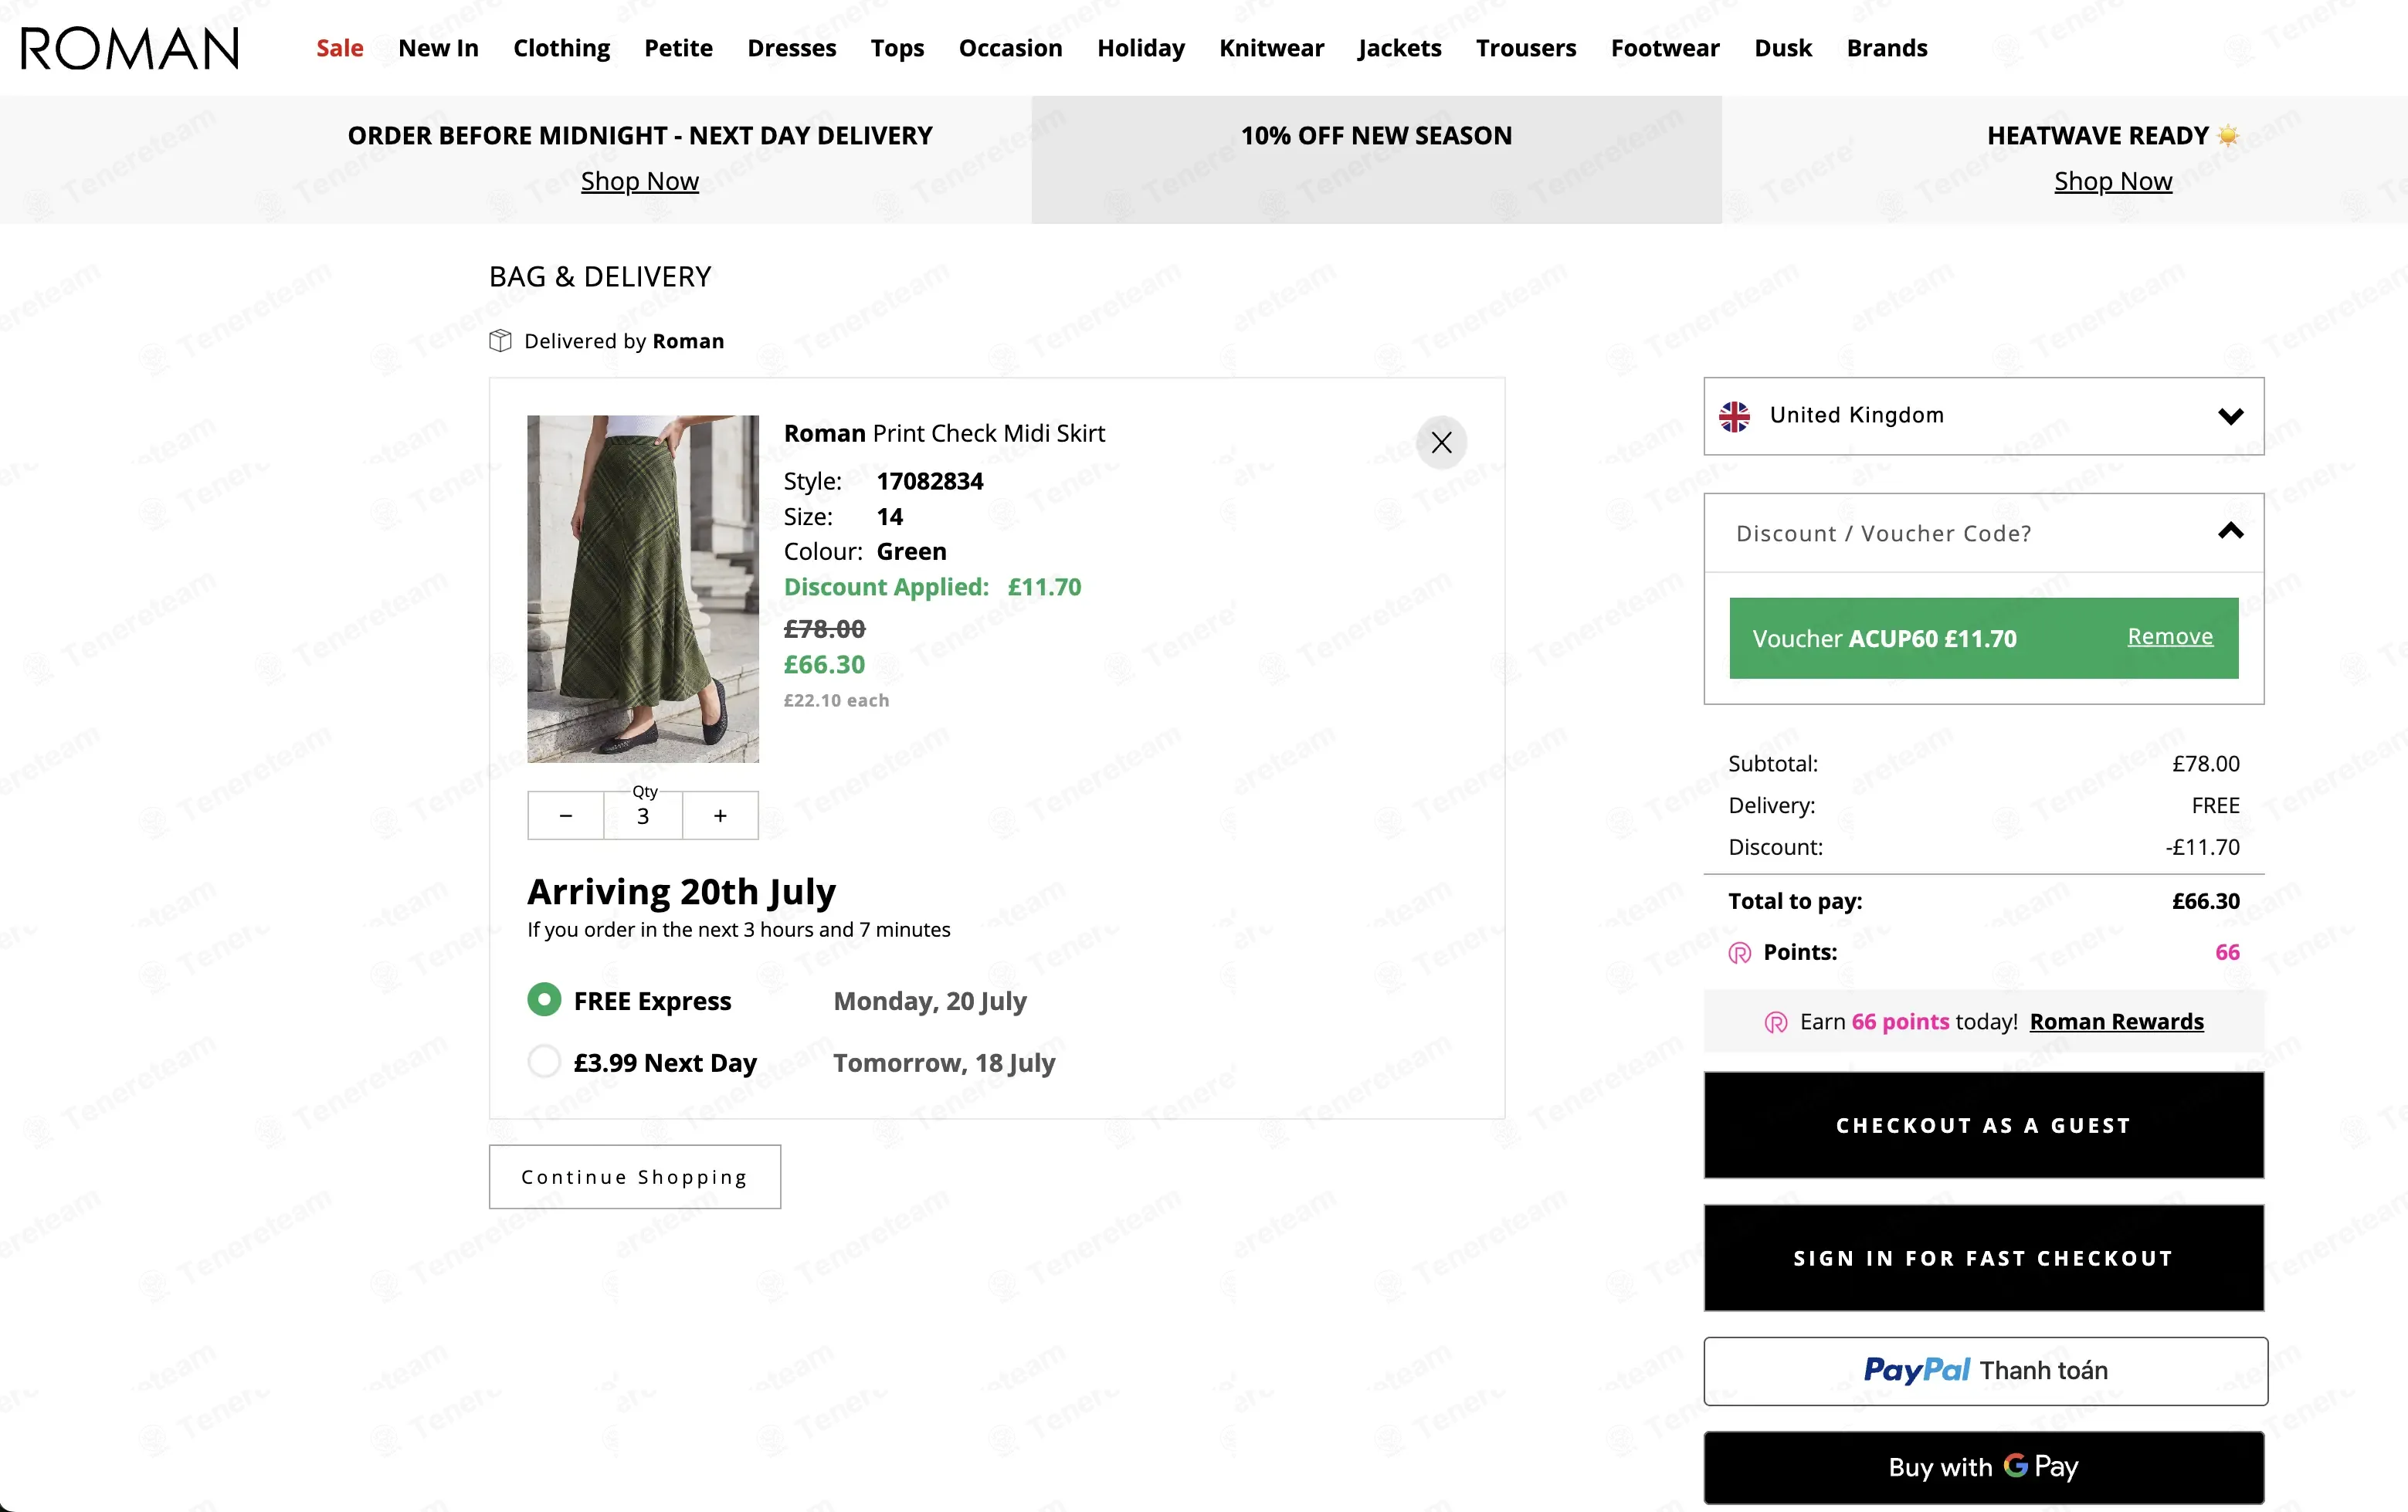This screenshot has height=1512, width=2408.
Task: Click the Tomorrow, 18 July delivery date
Action: 944,1062
